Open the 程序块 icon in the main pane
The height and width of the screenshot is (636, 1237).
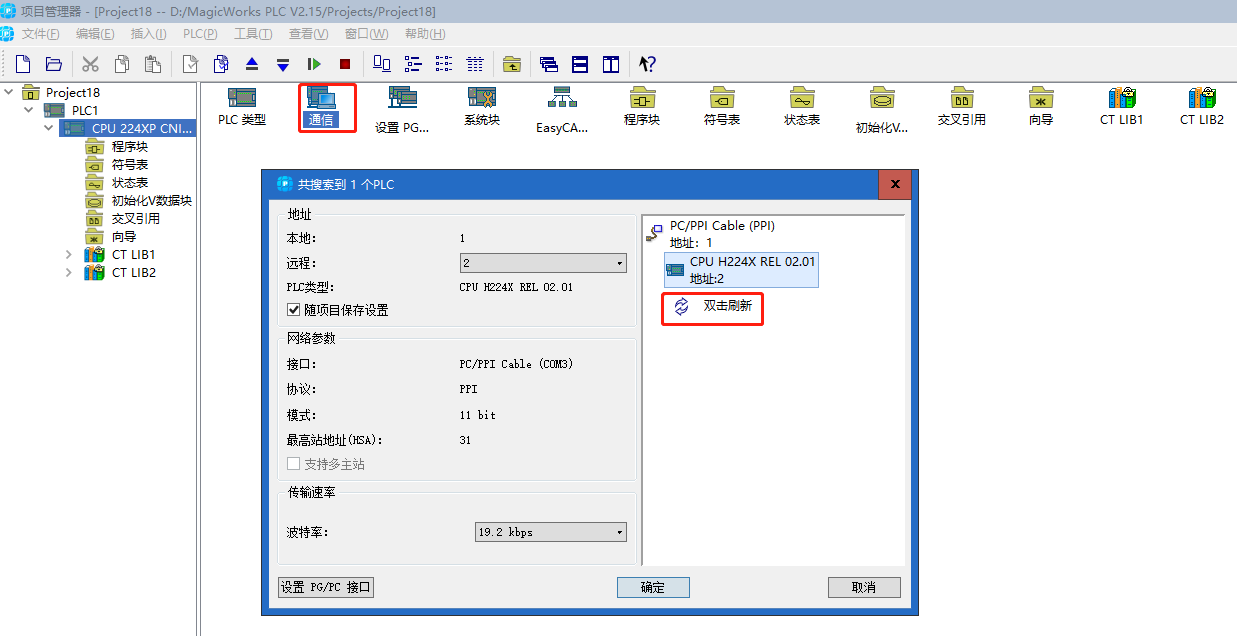click(x=642, y=106)
